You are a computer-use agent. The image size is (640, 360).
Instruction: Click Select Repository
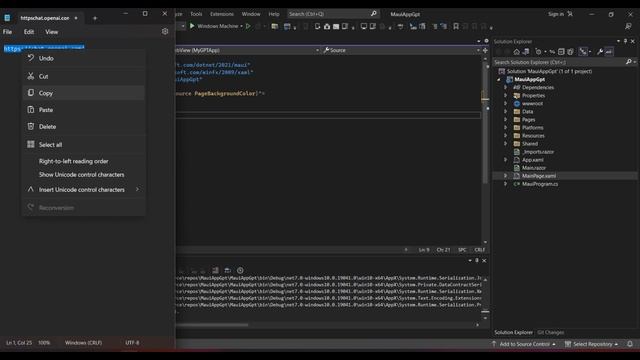[x=591, y=344]
